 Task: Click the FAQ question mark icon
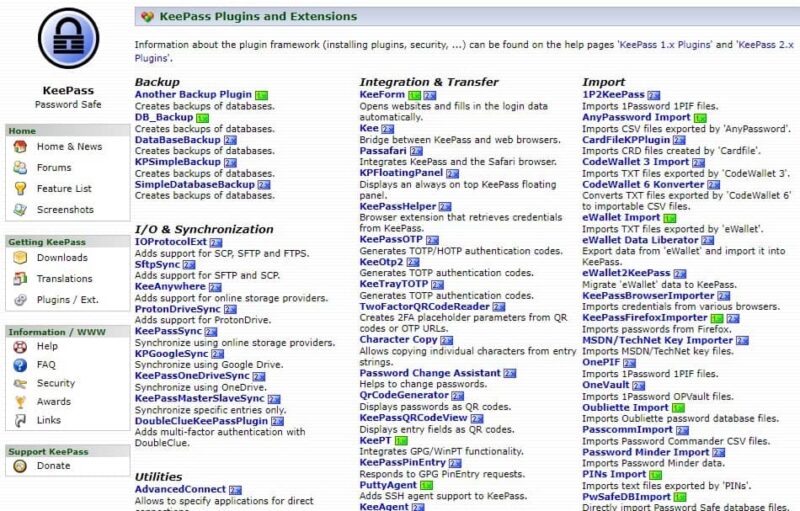point(20,365)
